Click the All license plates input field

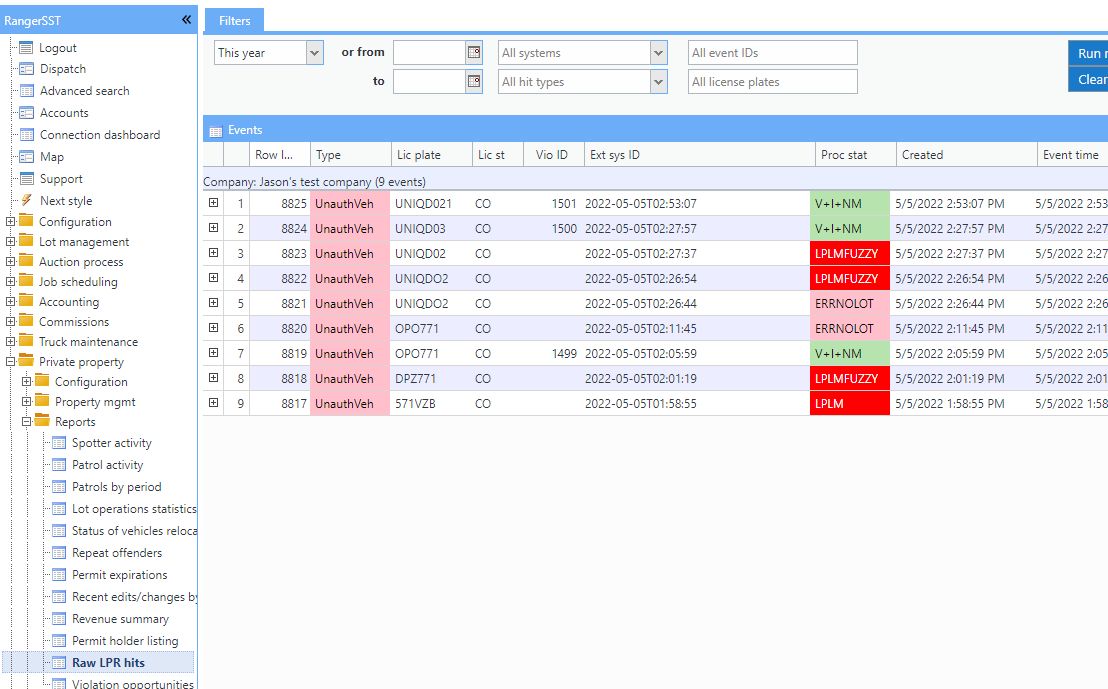[772, 82]
